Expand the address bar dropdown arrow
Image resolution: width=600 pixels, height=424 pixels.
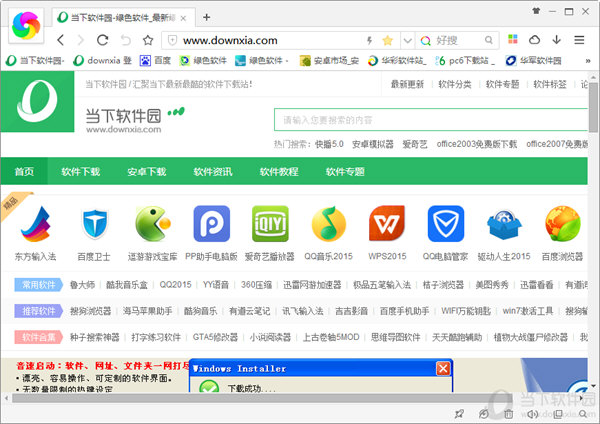pos(408,40)
